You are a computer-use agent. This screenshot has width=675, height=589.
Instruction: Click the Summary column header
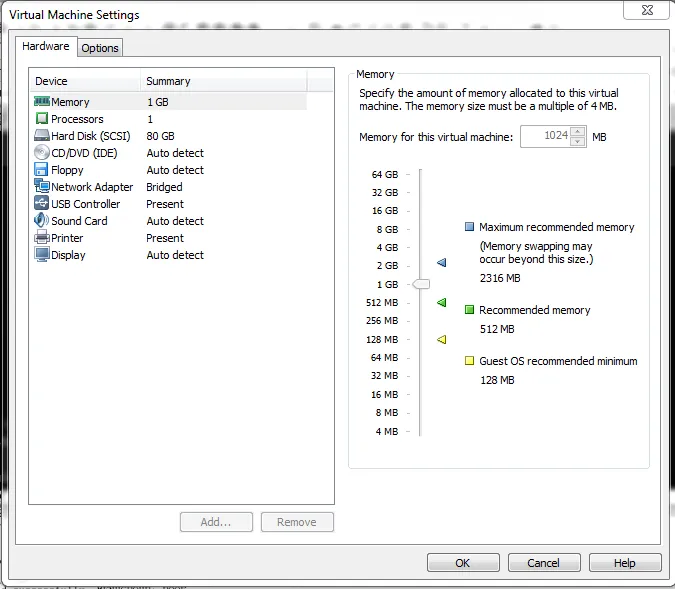coord(224,81)
